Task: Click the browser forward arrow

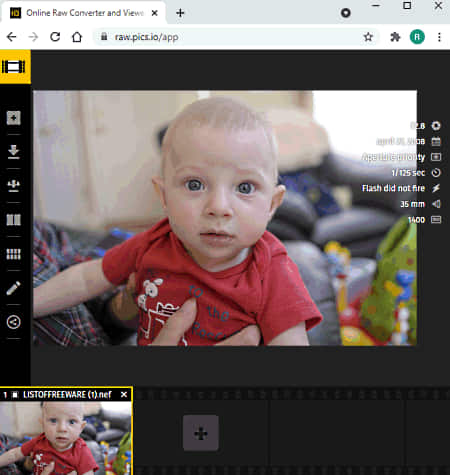Action: (33, 37)
